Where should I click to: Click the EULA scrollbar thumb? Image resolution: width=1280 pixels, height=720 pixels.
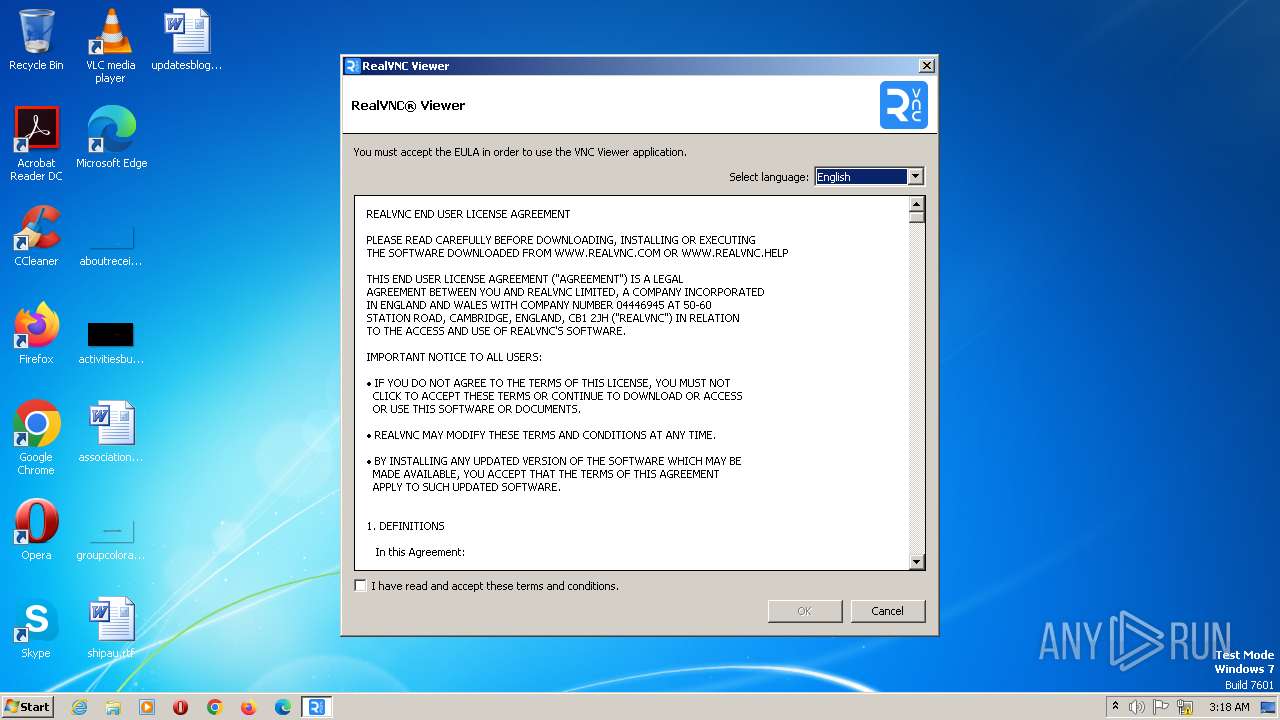917,216
